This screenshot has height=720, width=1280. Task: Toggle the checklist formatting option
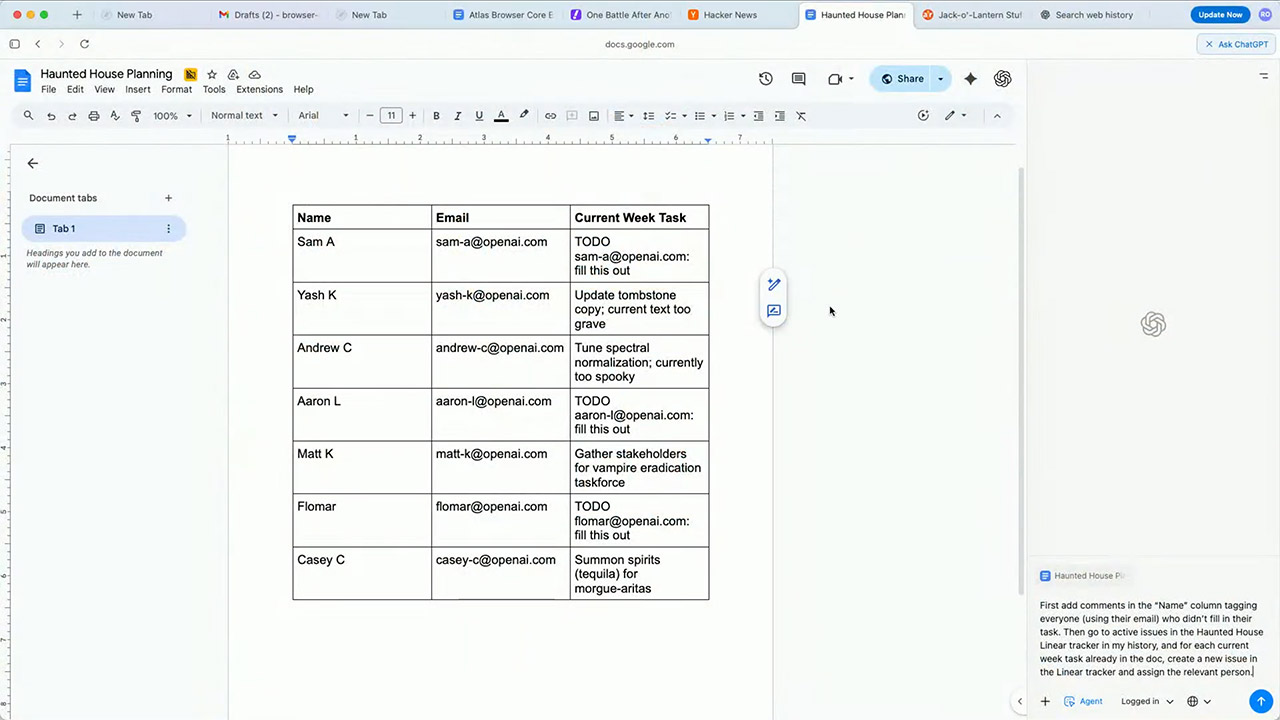670,115
